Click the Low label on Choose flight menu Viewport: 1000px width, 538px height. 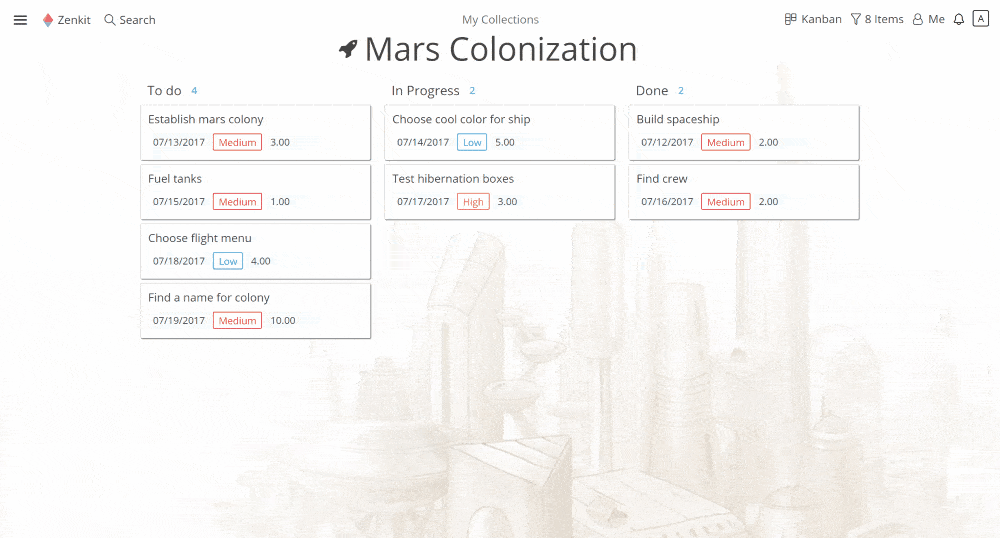[x=228, y=261]
